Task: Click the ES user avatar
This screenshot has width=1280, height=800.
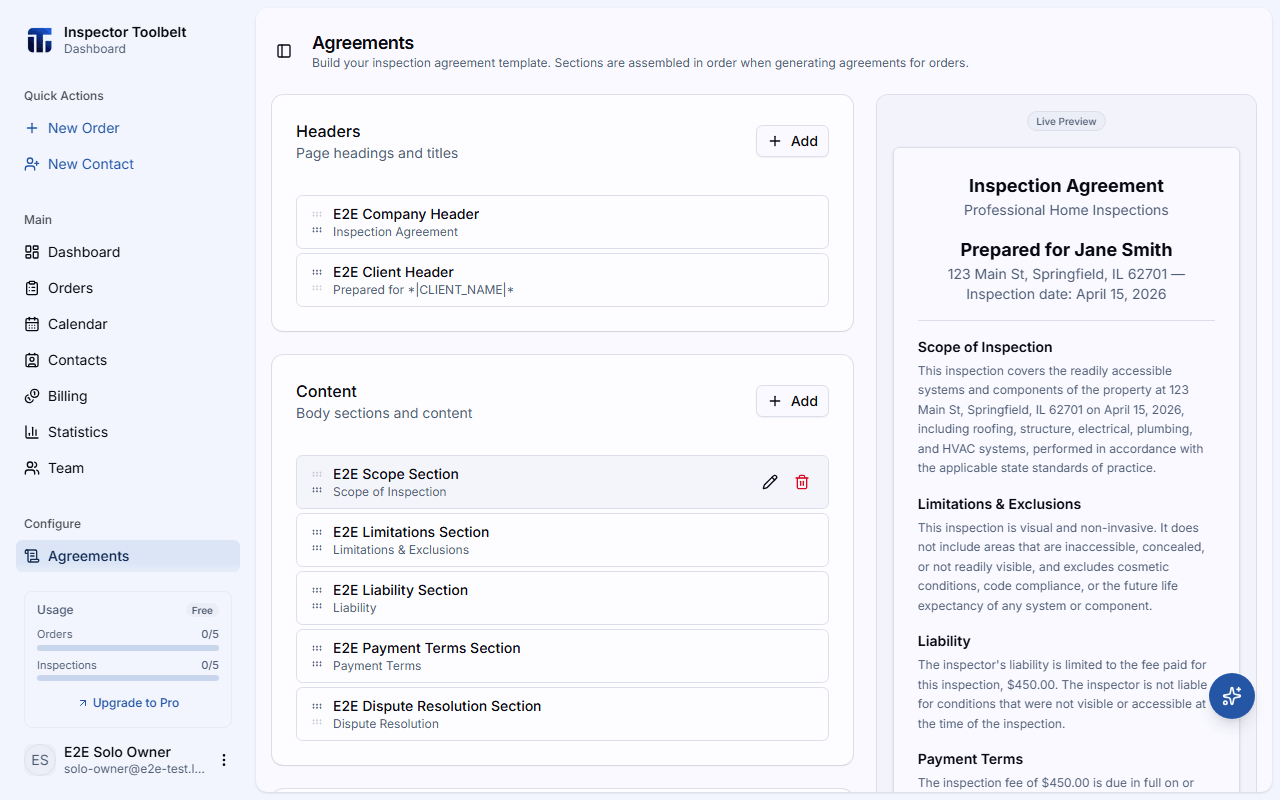Action: click(40, 760)
